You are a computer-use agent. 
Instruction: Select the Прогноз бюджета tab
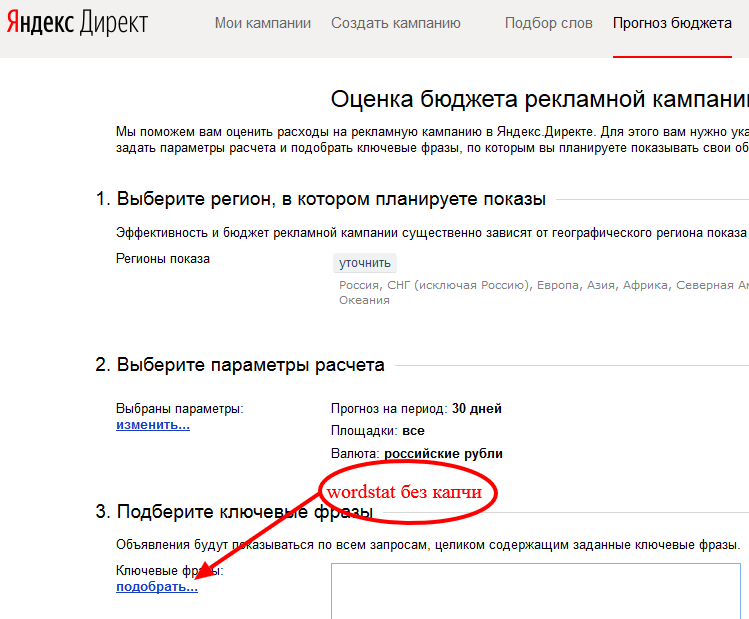click(672, 23)
